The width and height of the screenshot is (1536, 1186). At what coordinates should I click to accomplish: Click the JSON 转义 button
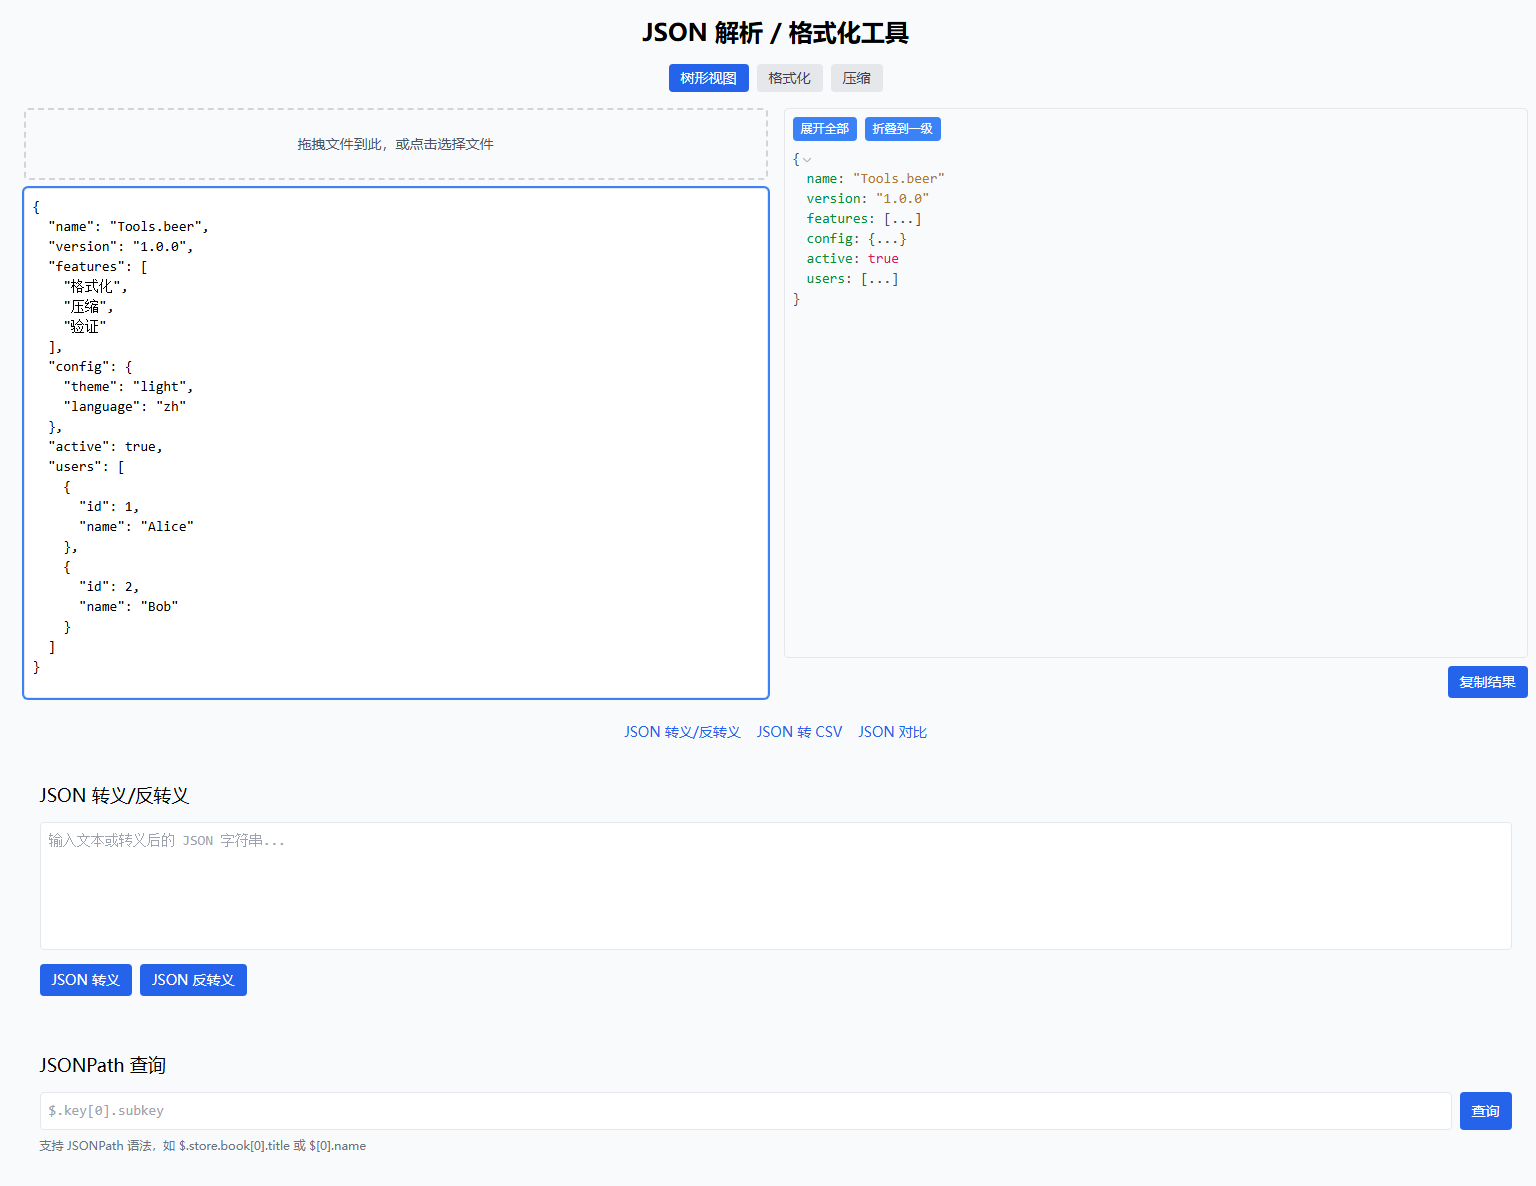pyautogui.click(x=85, y=979)
